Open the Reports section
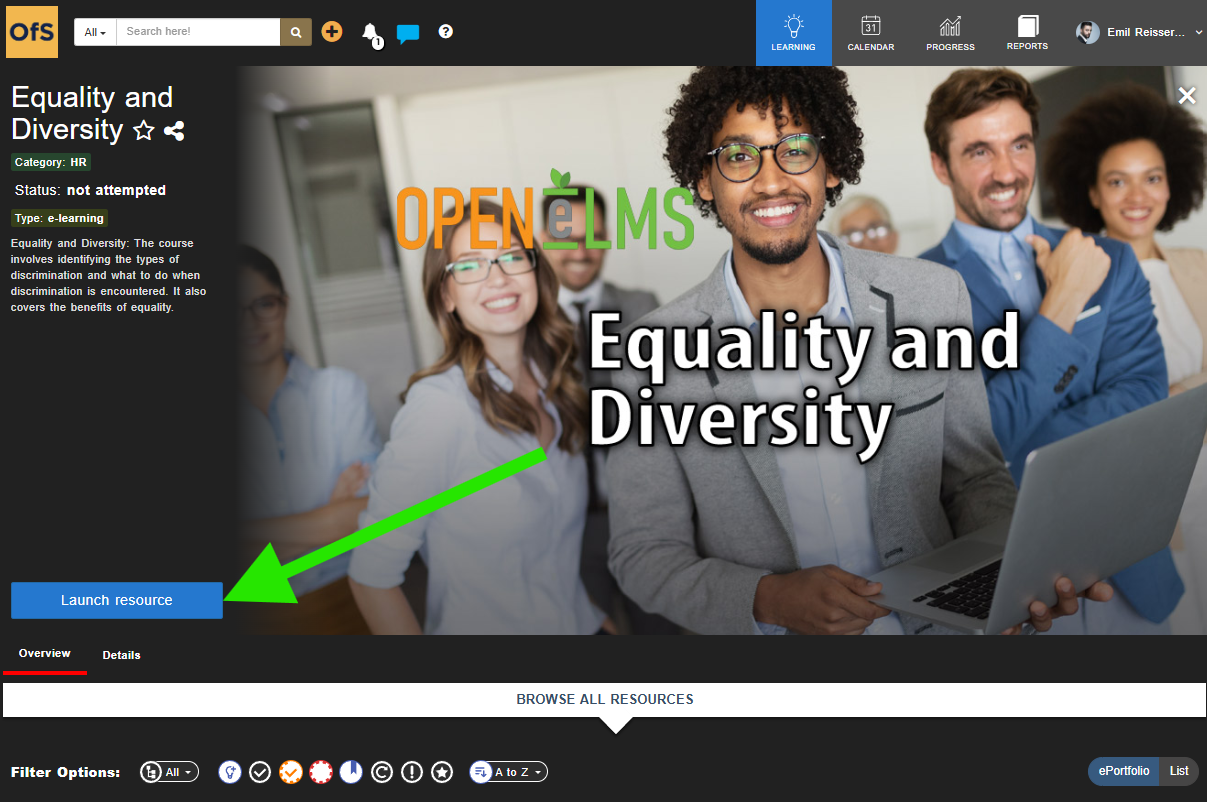Image resolution: width=1207 pixels, height=802 pixels. 1028,33
